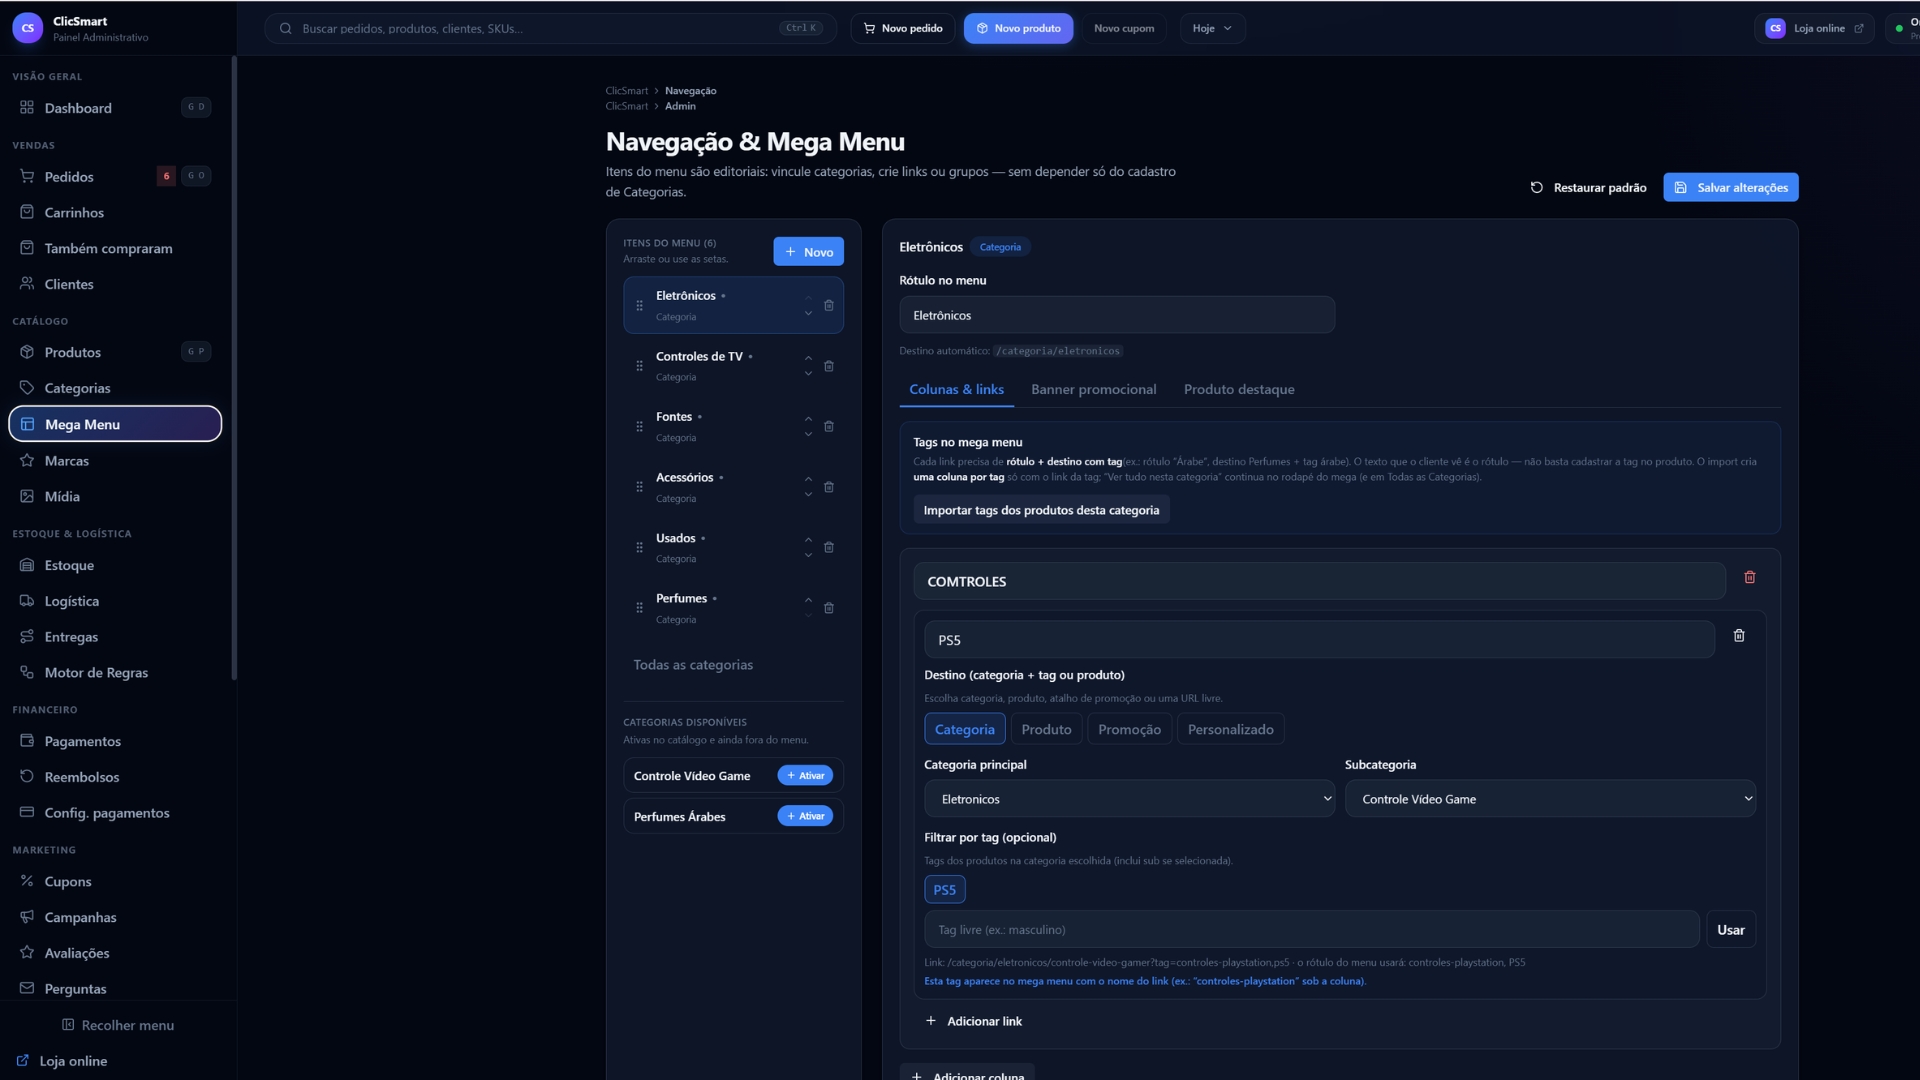
Task: Move Acessórios down in menu
Action: (x=808, y=495)
